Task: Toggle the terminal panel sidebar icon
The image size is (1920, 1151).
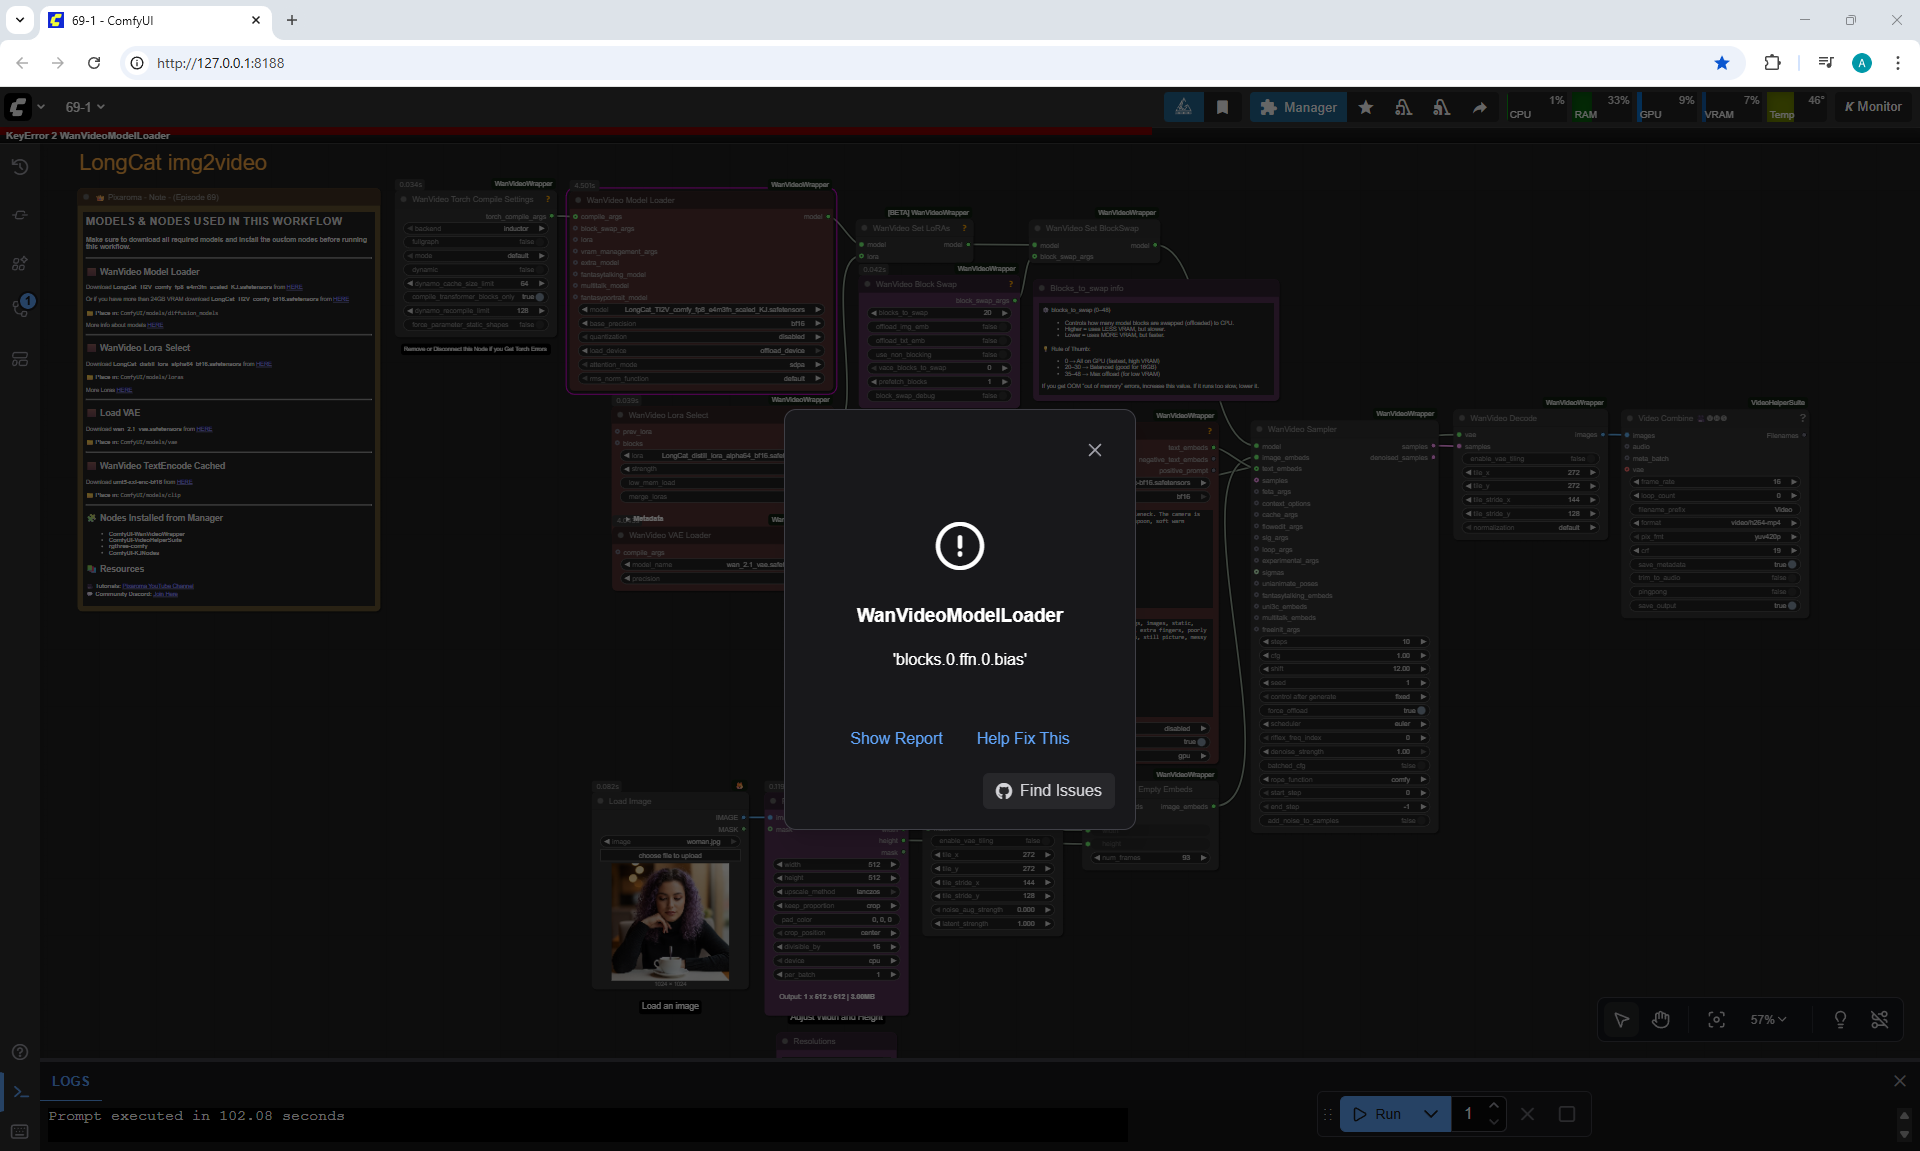Action: coord(20,1092)
